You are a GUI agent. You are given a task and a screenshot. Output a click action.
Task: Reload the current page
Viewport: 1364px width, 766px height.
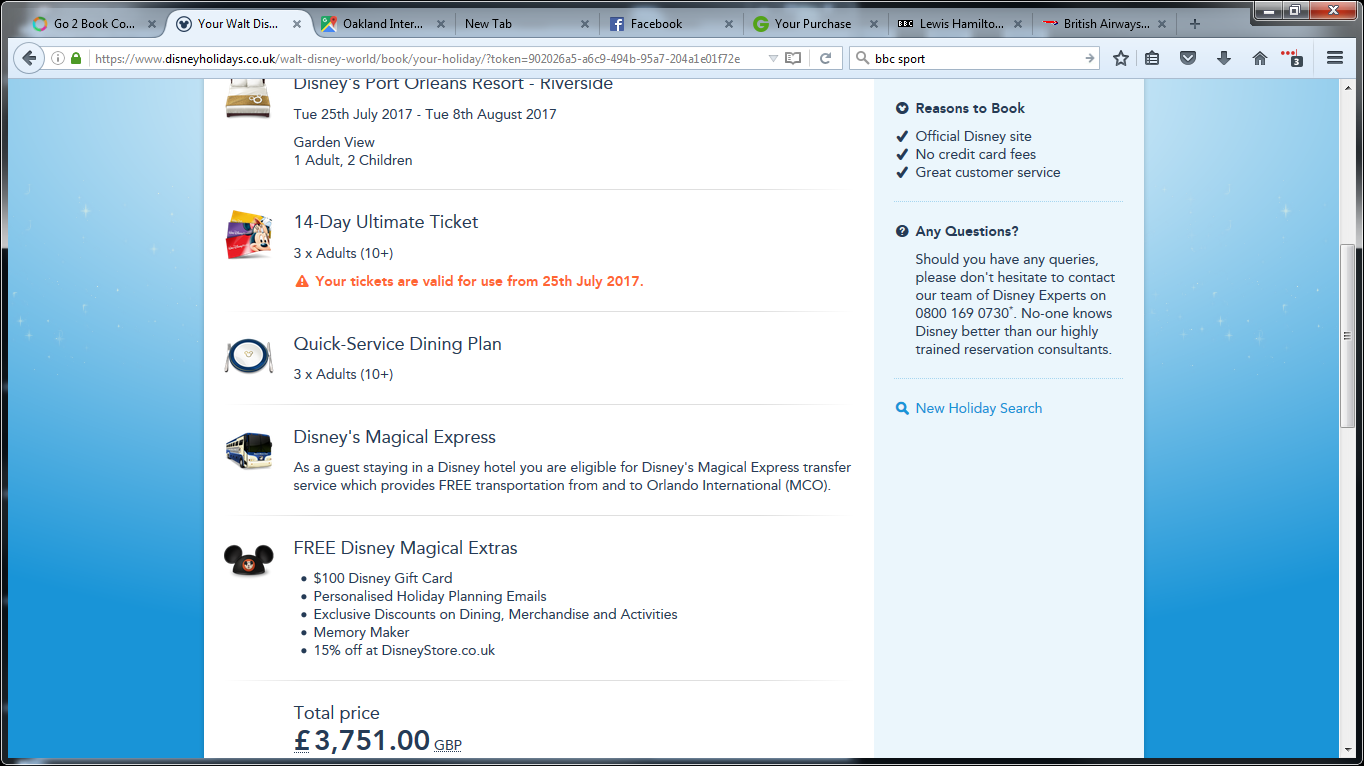(x=825, y=58)
